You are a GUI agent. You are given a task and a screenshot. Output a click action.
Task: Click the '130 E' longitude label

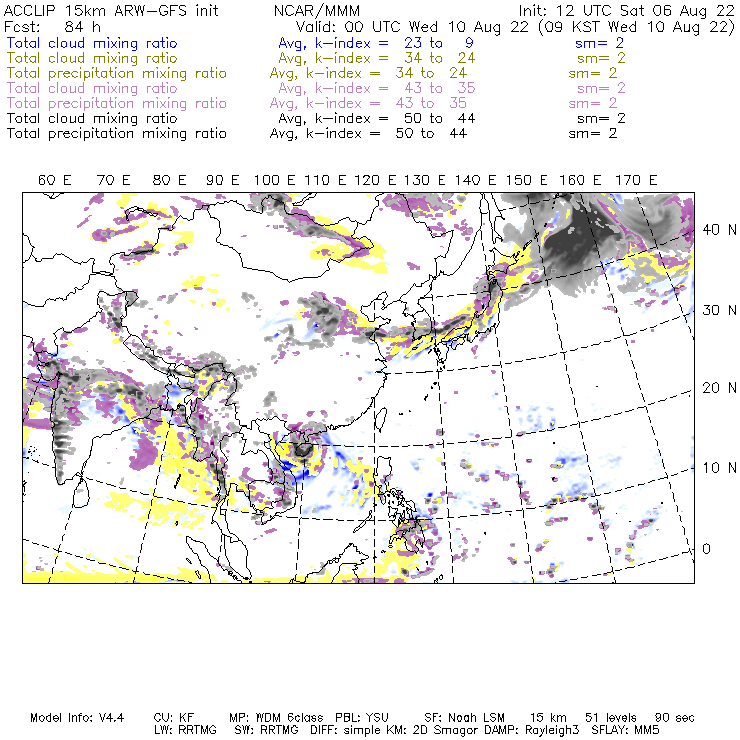[x=425, y=180]
